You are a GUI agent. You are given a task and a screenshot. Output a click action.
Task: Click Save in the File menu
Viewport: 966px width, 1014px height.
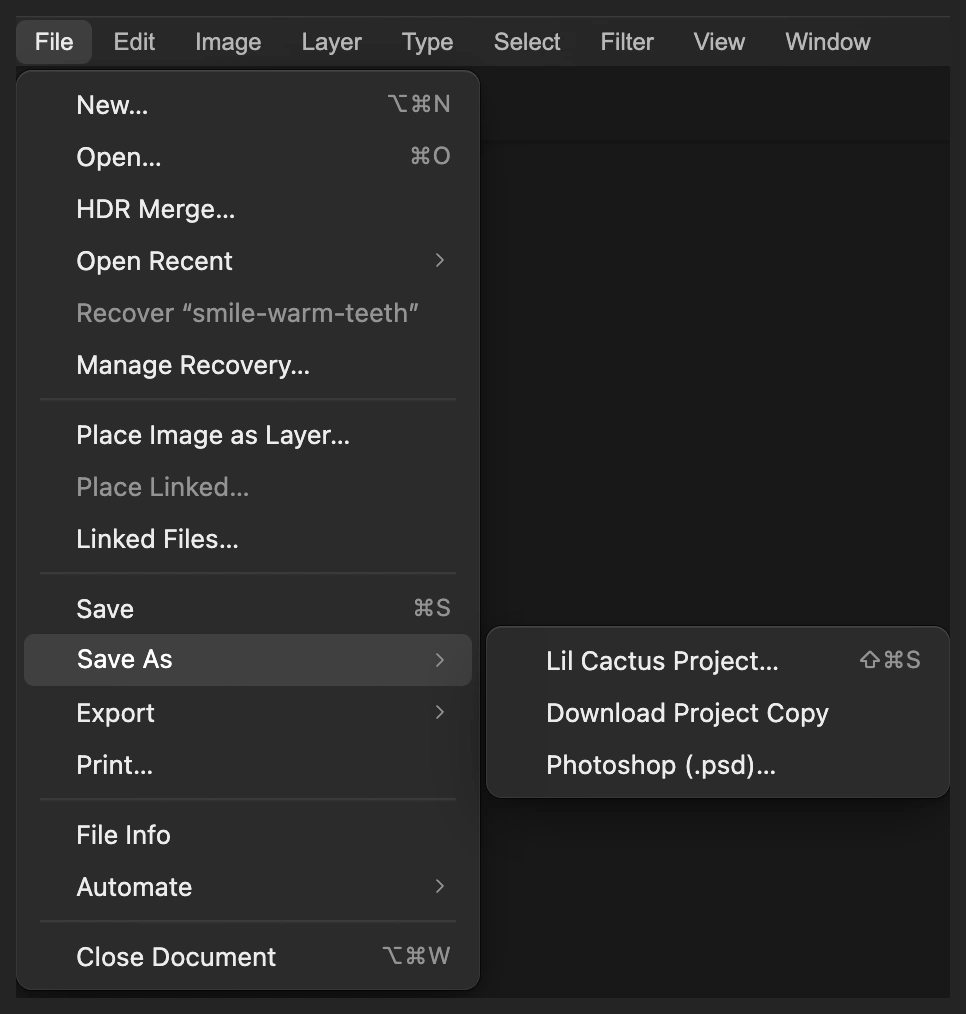click(248, 609)
